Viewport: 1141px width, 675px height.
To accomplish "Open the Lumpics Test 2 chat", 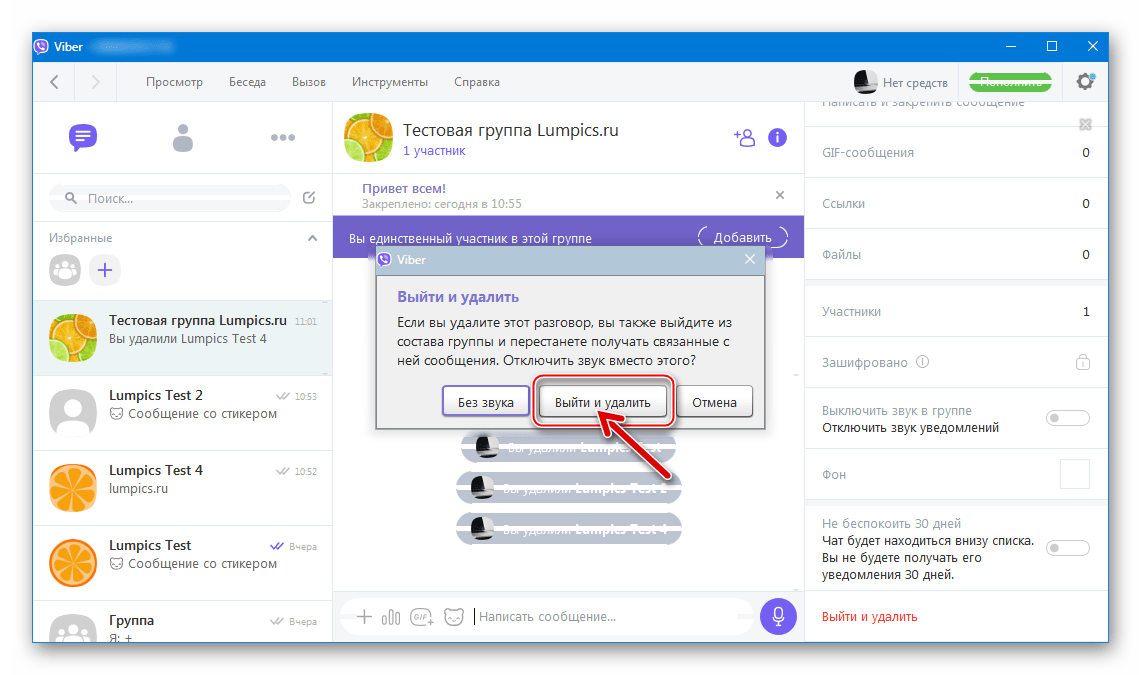I will tap(183, 413).
